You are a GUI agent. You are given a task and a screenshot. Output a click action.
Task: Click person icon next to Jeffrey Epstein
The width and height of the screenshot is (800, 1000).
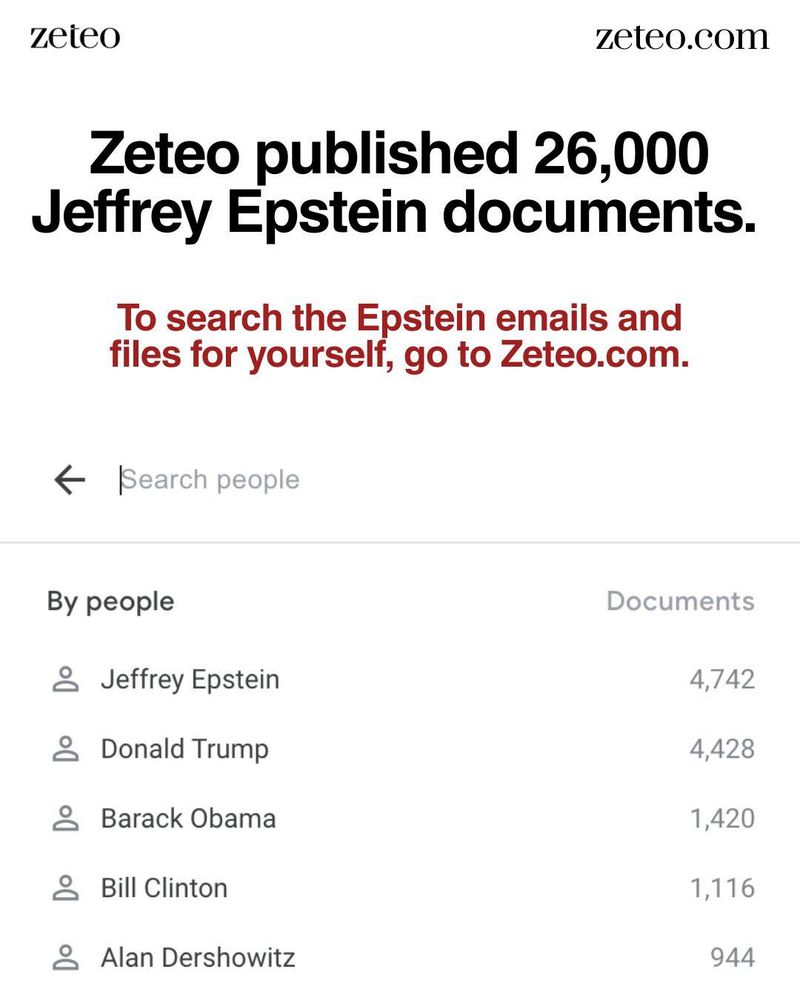click(x=65, y=679)
